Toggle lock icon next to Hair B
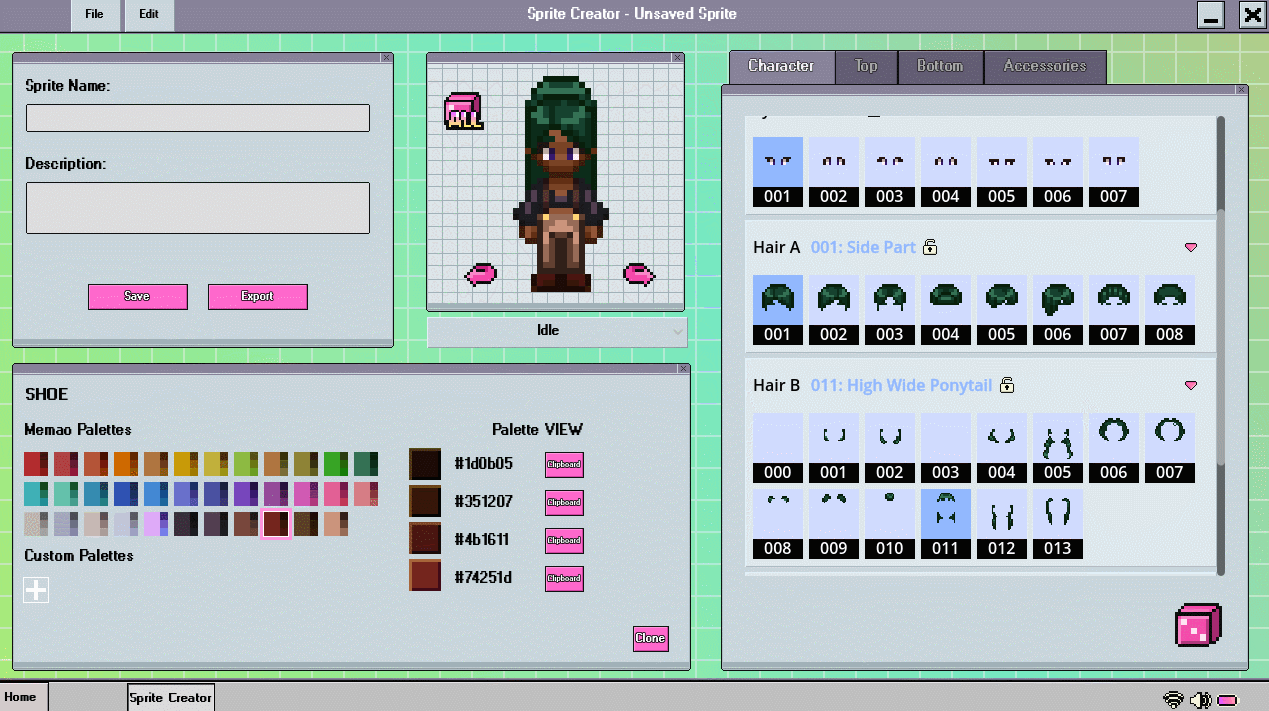Image resolution: width=1269 pixels, height=711 pixels. [1007, 385]
